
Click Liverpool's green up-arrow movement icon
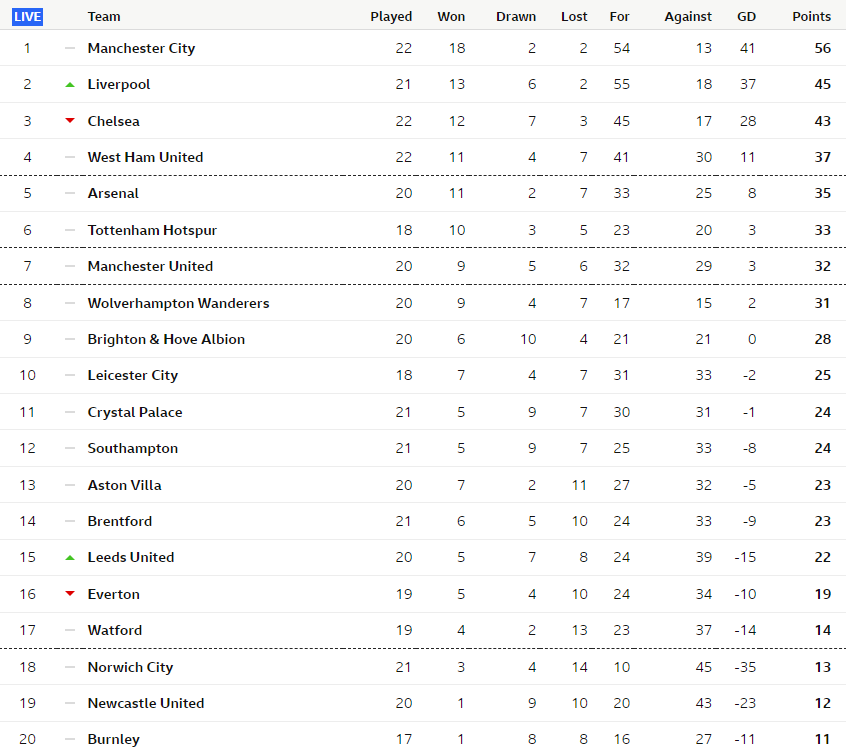click(70, 85)
